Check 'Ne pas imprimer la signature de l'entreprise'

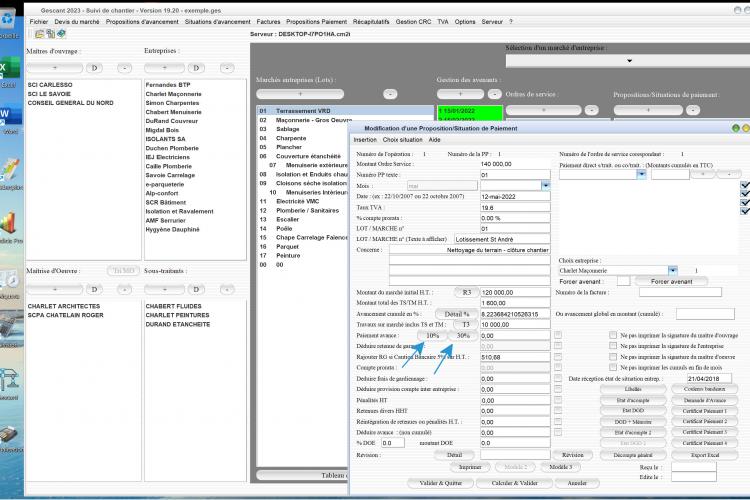[x=613, y=345]
